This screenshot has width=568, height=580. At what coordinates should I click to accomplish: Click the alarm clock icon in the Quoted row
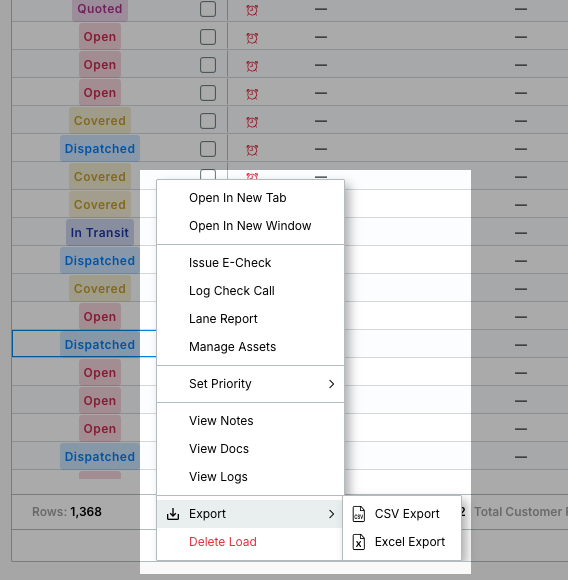(x=252, y=10)
